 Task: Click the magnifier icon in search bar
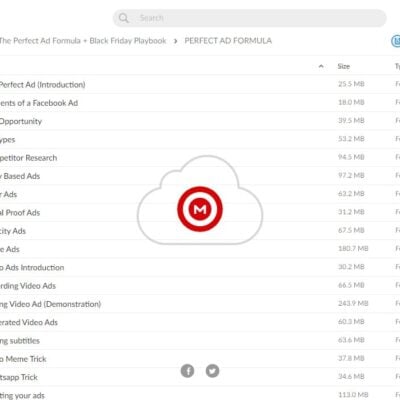123,18
